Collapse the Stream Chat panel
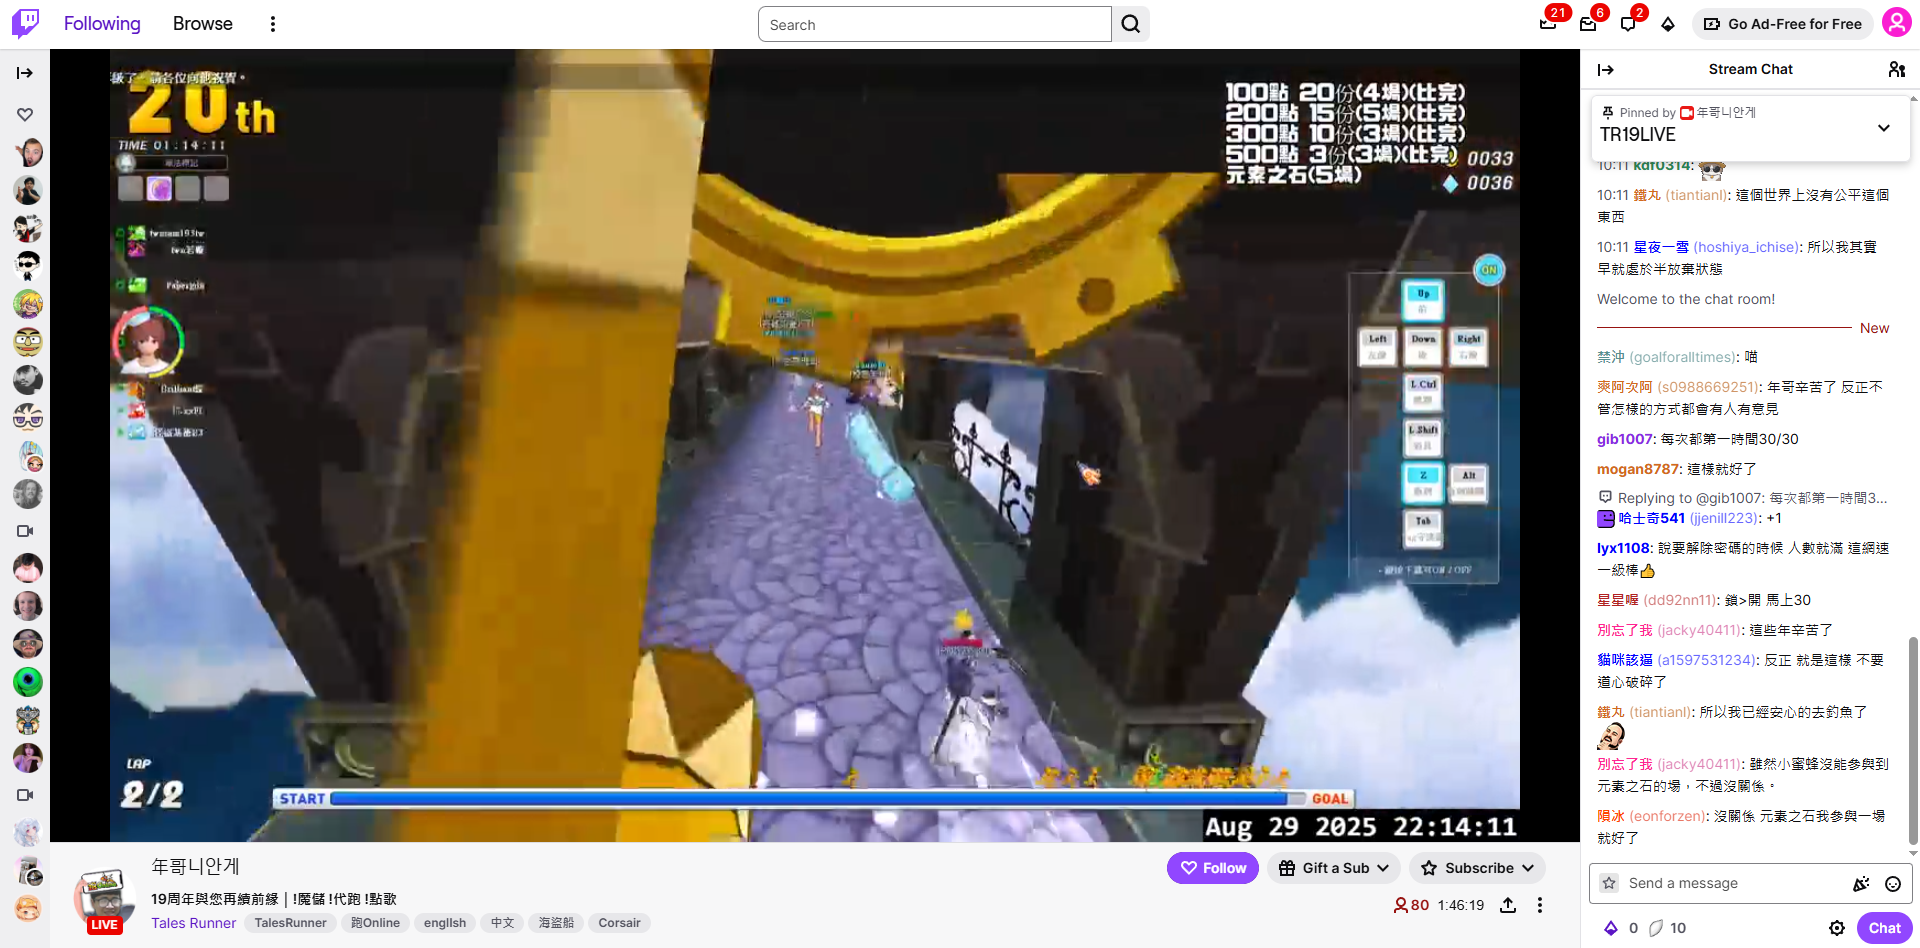The height and width of the screenshot is (948, 1920). (1605, 69)
